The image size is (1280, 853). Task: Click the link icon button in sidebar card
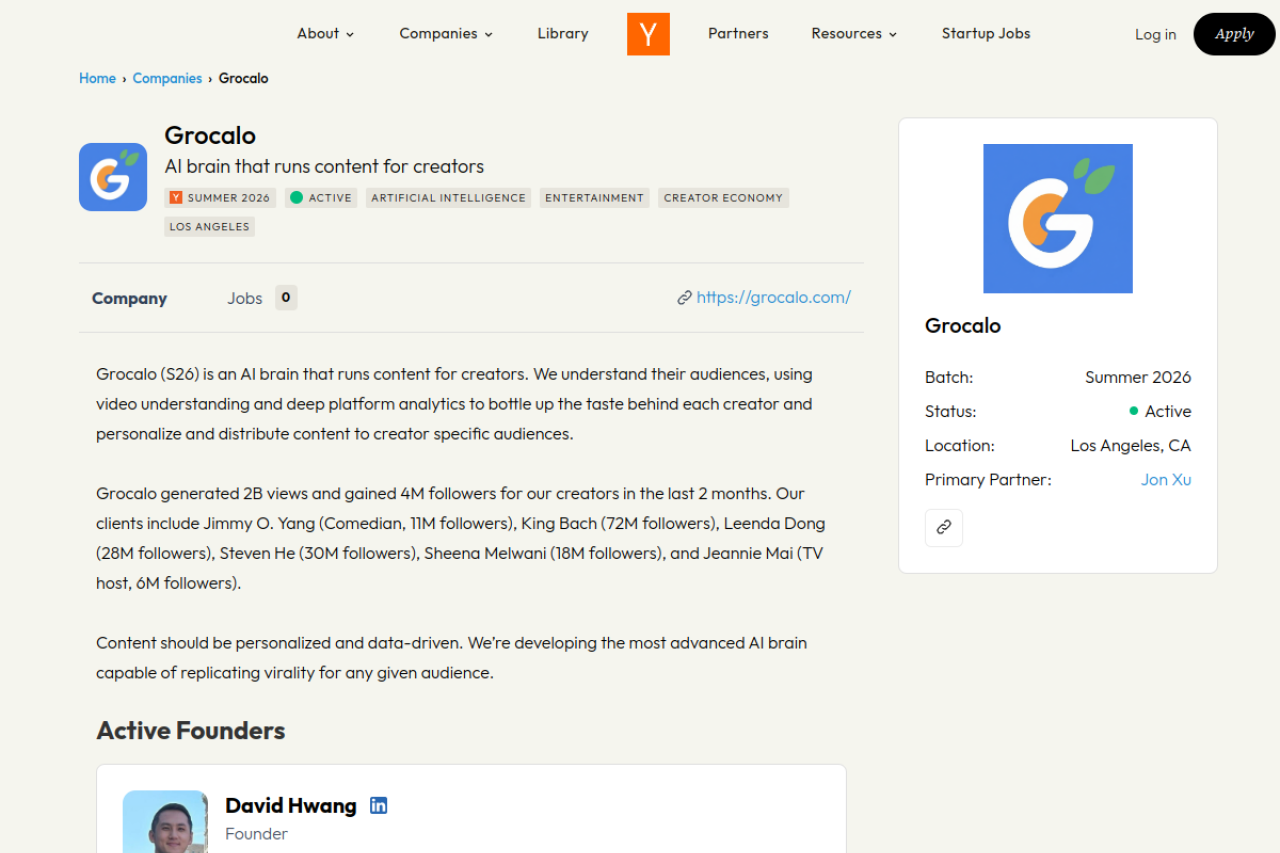(944, 527)
